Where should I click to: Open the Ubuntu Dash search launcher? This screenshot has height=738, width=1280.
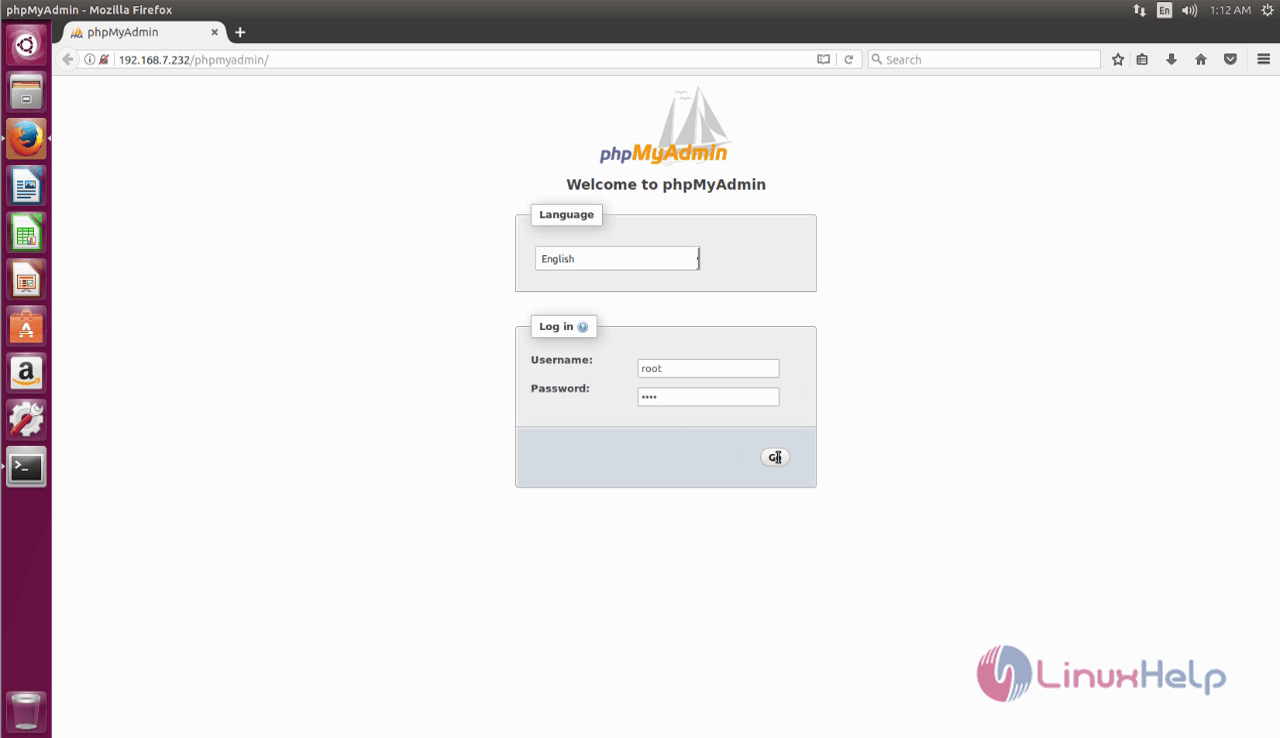[26, 44]
